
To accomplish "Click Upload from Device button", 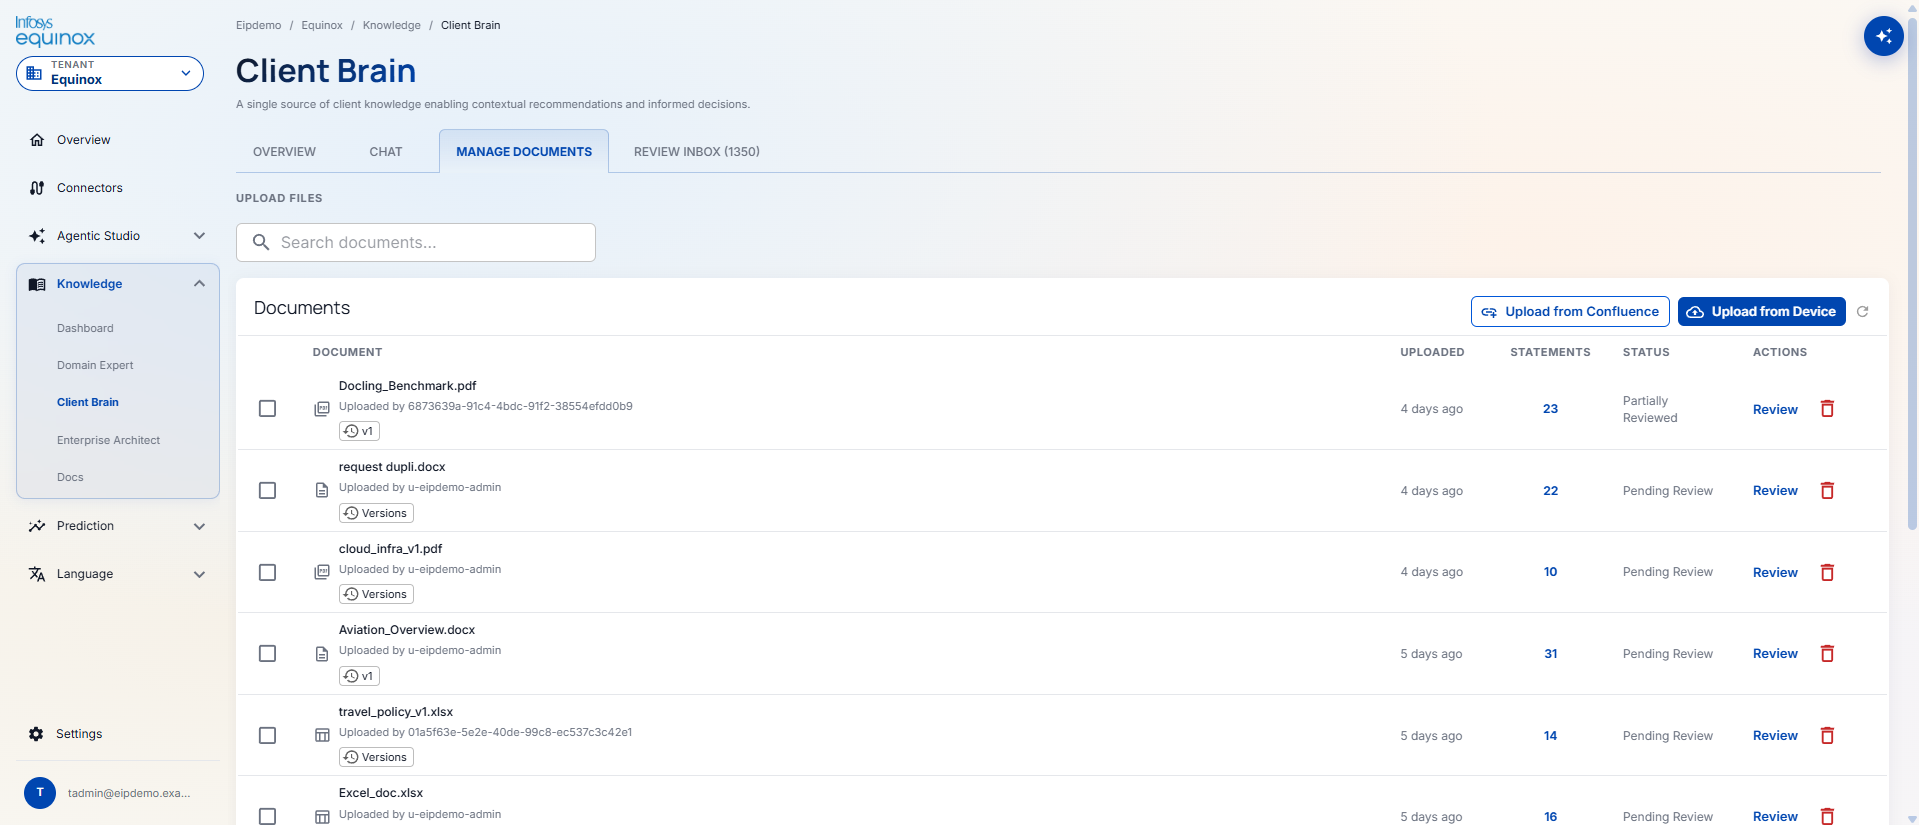I will click(x=1762, y=312).
